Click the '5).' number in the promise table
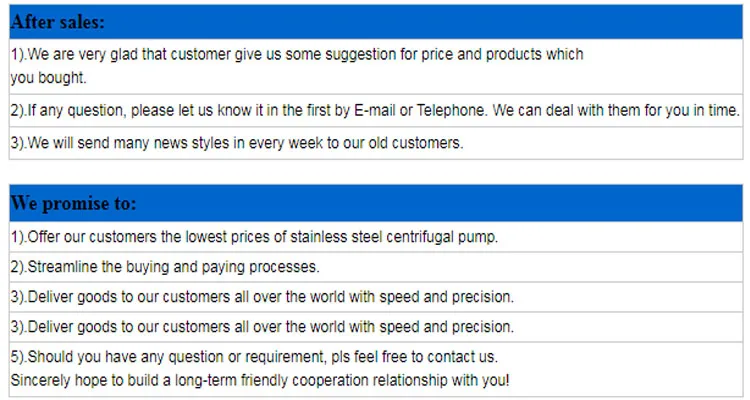The image size is (750, 400). pyautogui.click(x=18, y=357)
